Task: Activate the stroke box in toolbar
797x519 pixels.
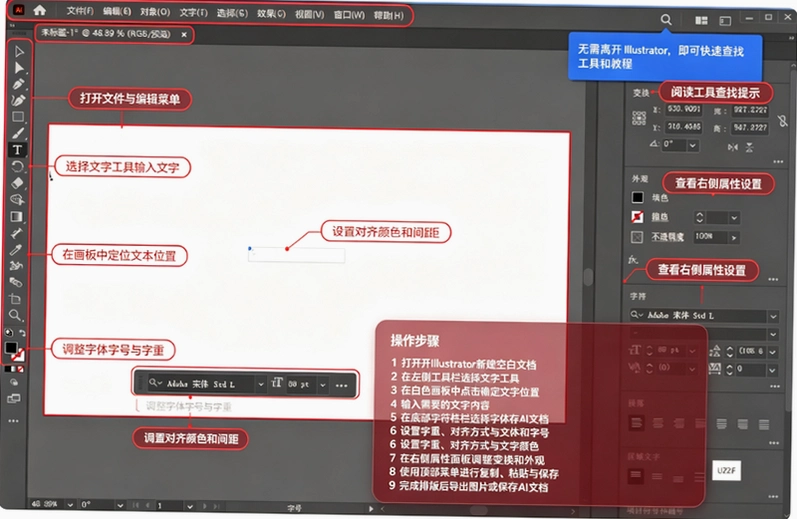Action: (18, 354)
